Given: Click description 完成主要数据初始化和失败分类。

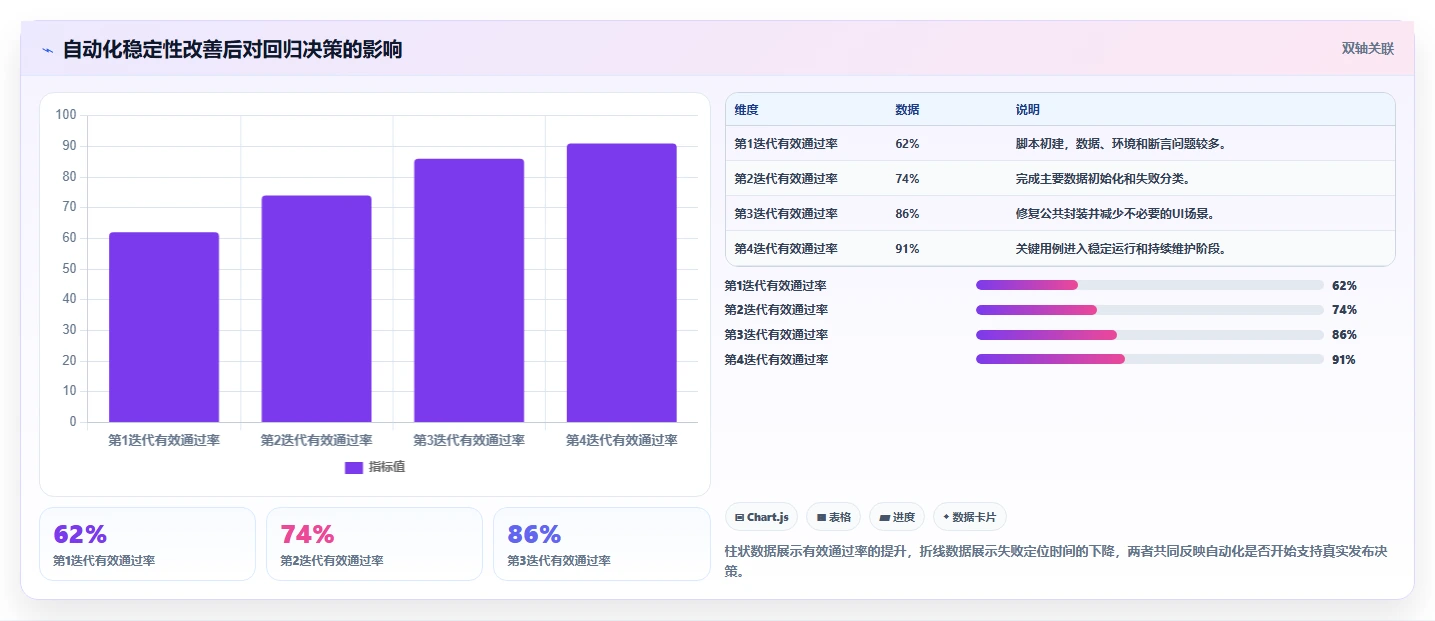Looking at the screenshot, I should click(1102, 179).
